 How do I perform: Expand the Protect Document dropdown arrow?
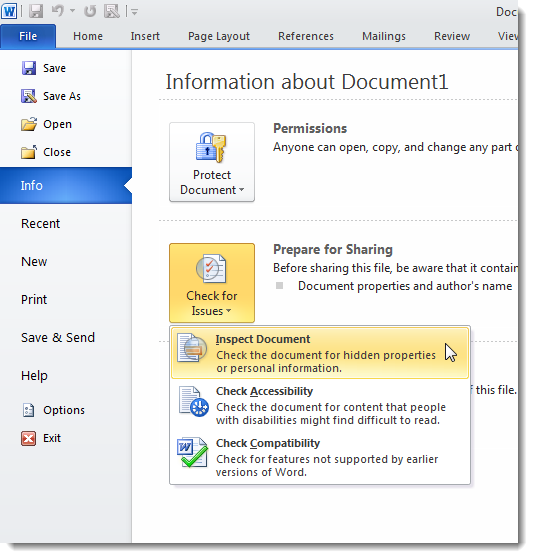(x=242, y=190)
